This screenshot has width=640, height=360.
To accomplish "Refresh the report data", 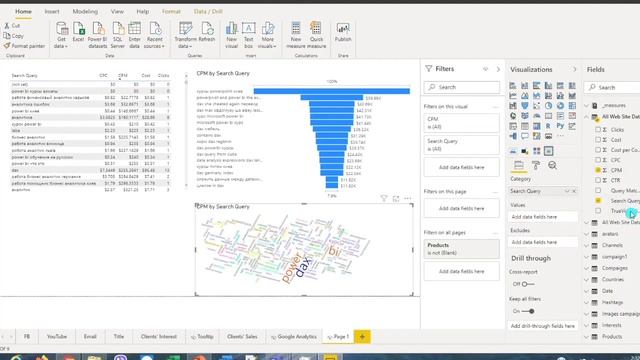I will (207, 33).
